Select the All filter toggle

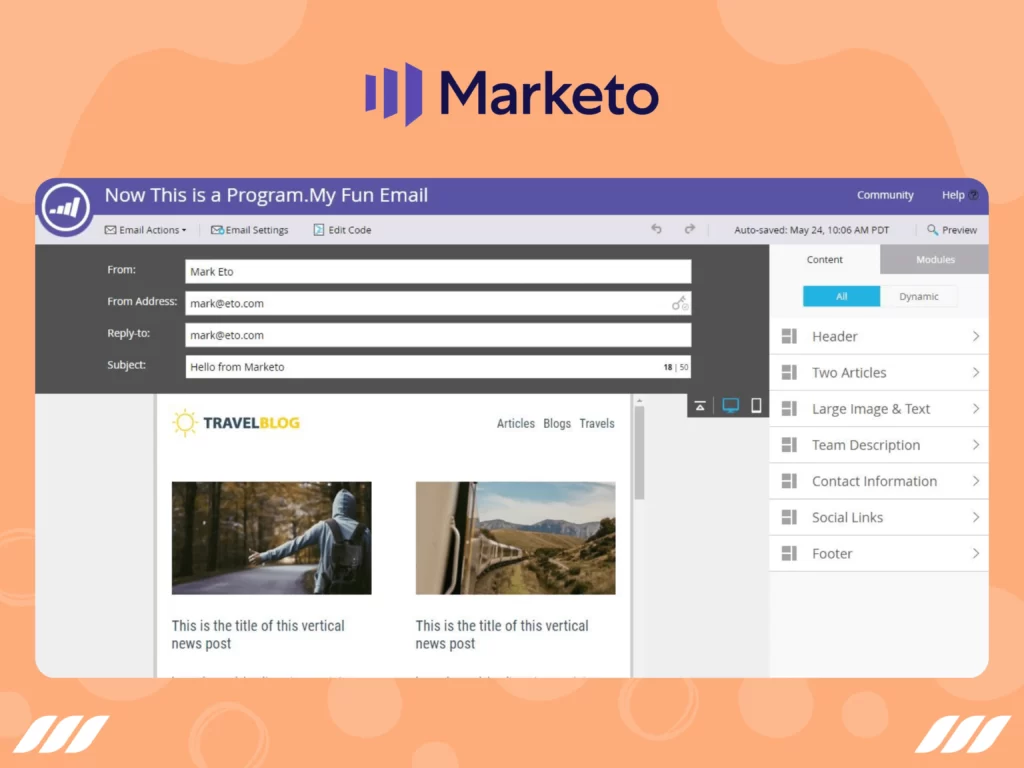click(x=841, y=296)
